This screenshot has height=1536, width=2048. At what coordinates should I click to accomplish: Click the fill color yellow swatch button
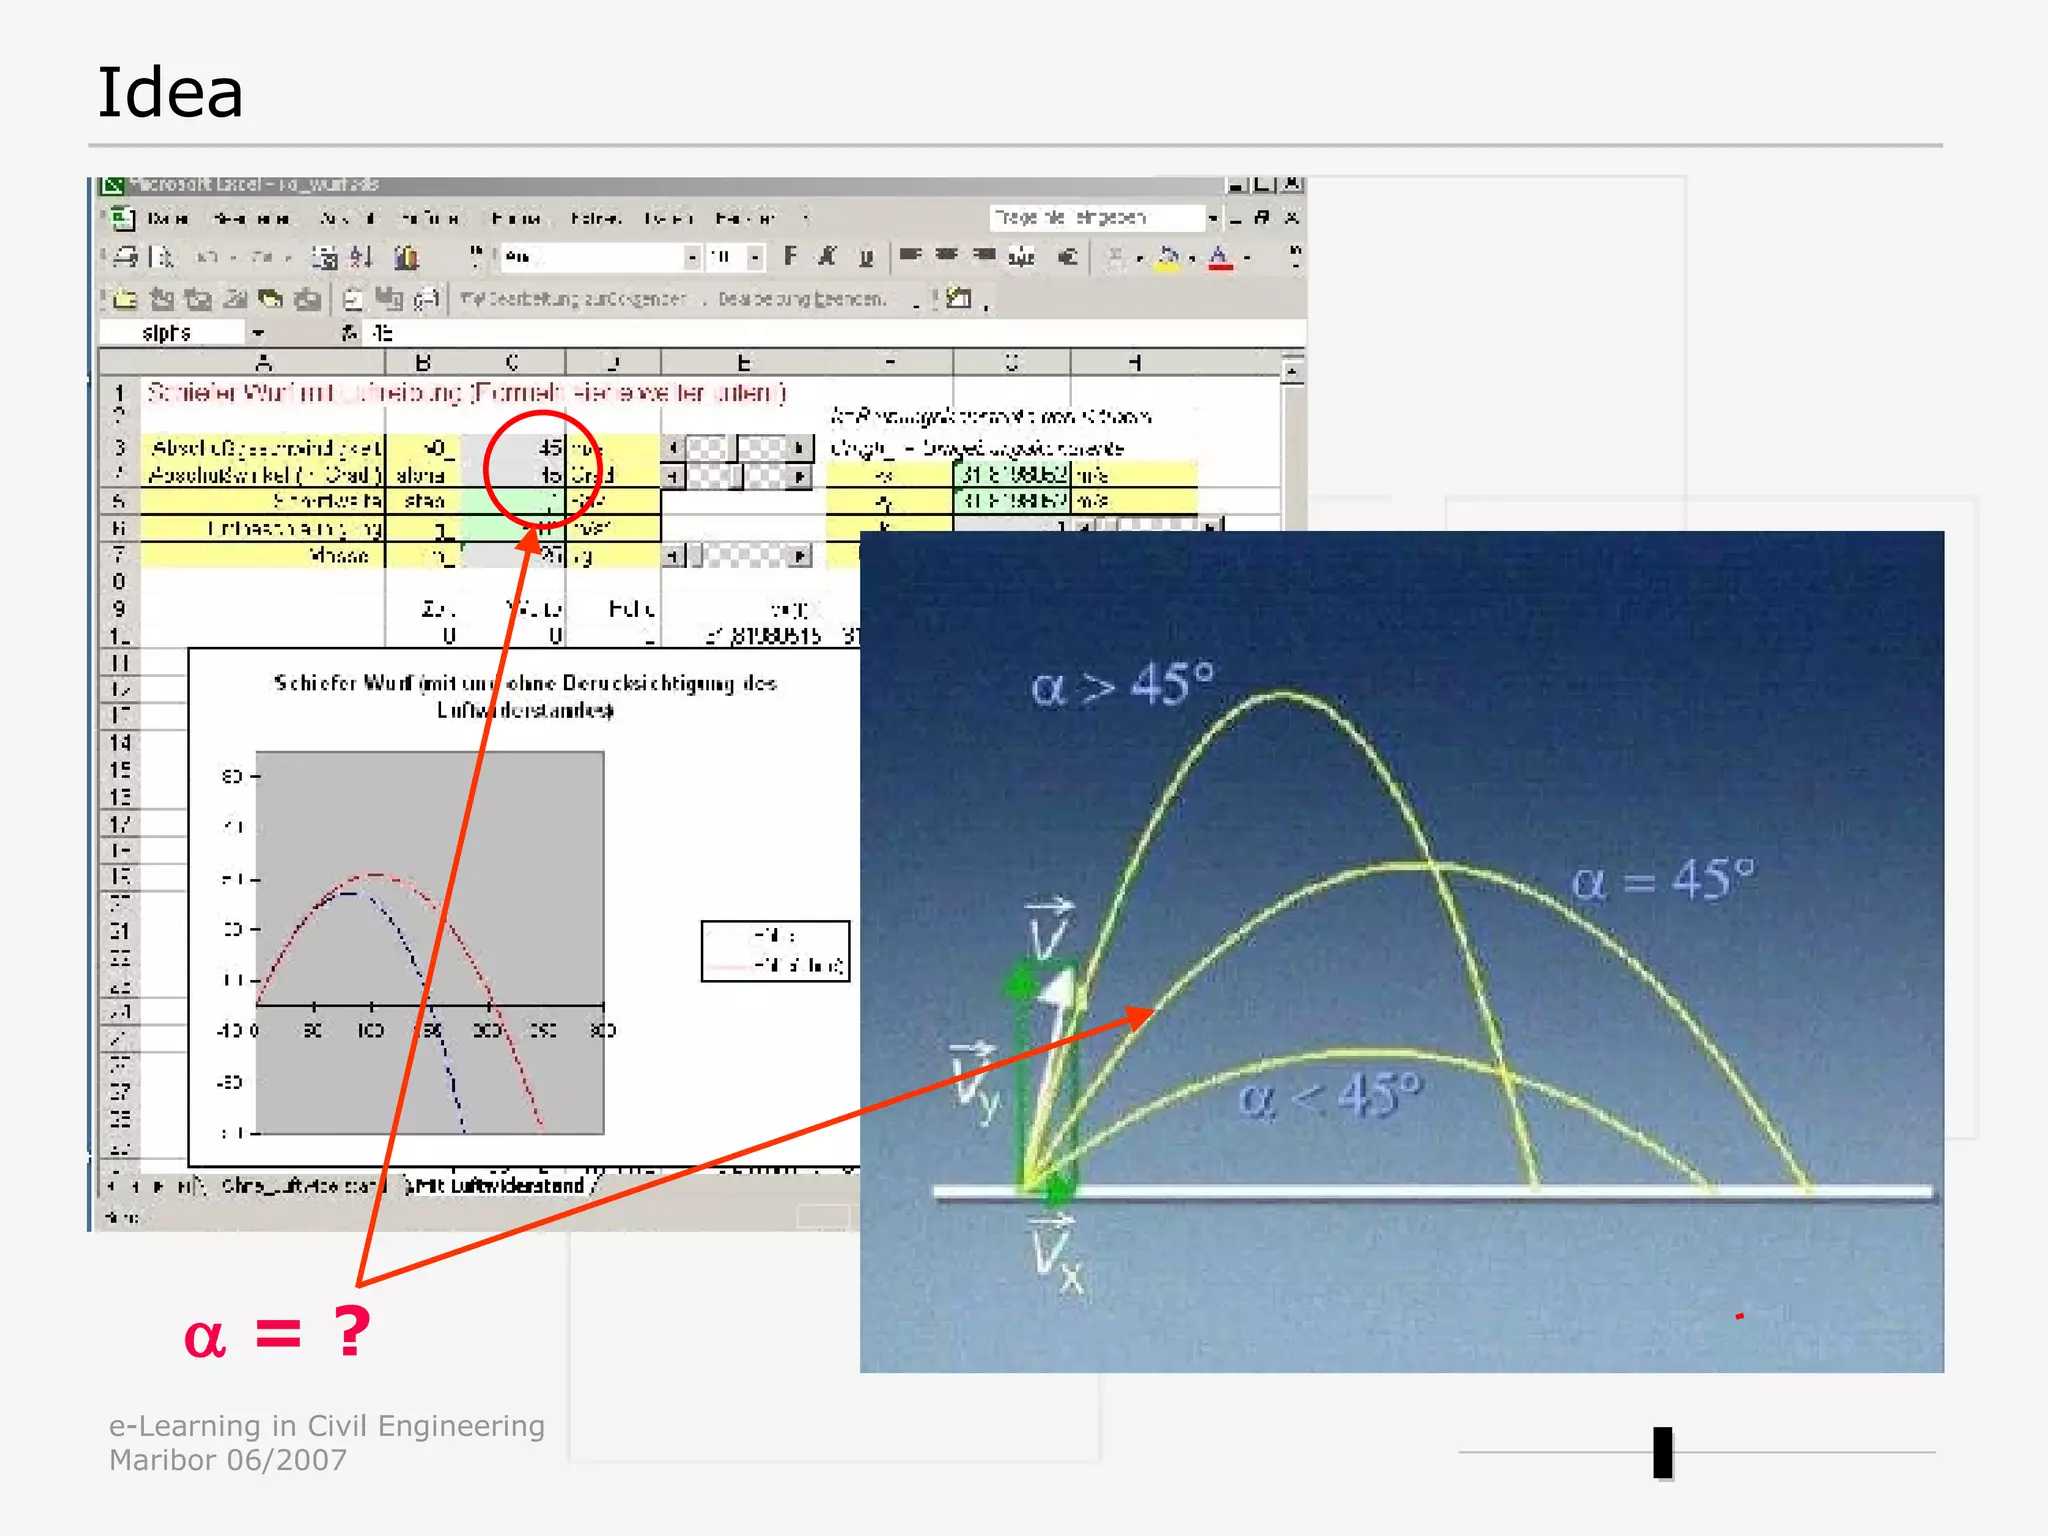[x=1167, y=258]
